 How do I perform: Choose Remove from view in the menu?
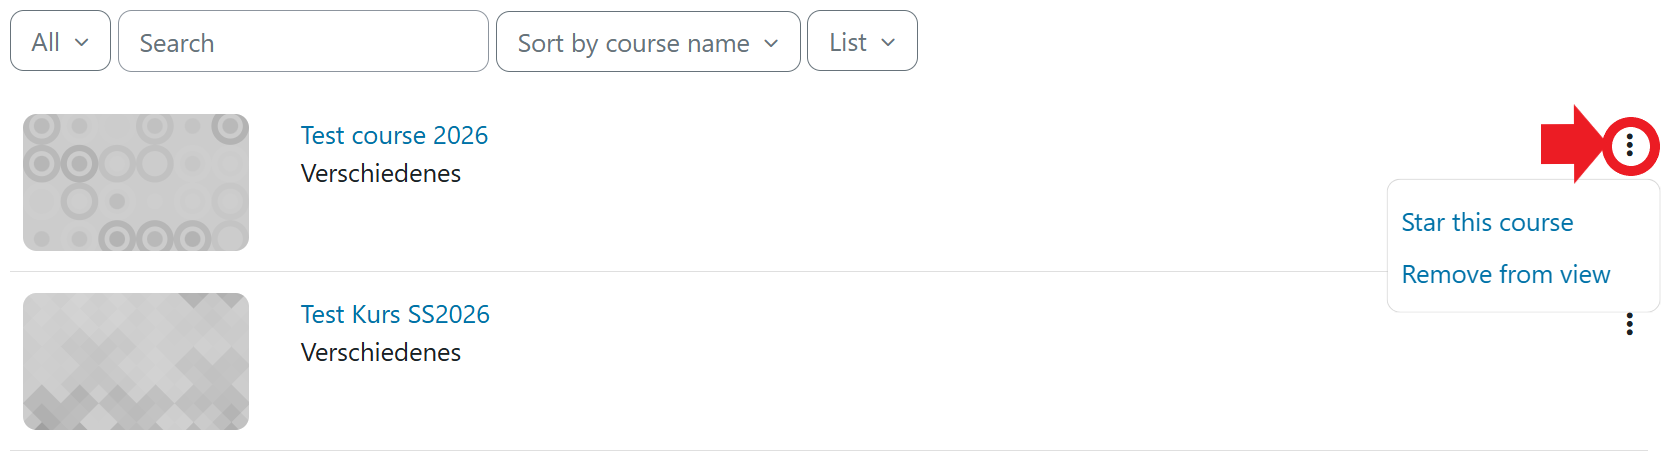pos(1505,274)
